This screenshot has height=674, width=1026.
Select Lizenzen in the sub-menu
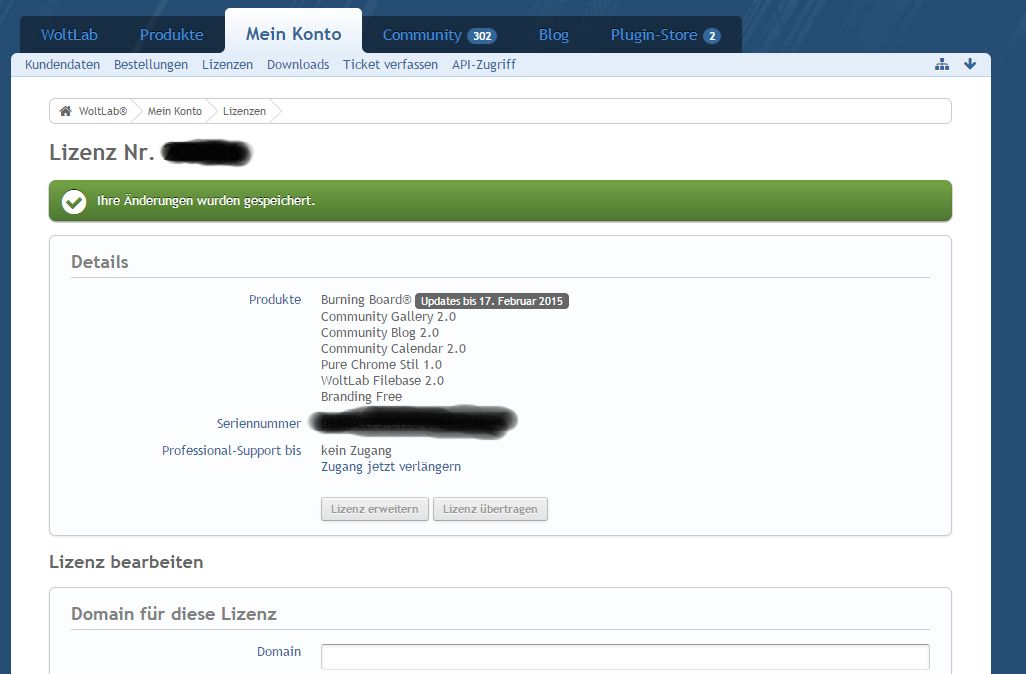pos(227,65)
